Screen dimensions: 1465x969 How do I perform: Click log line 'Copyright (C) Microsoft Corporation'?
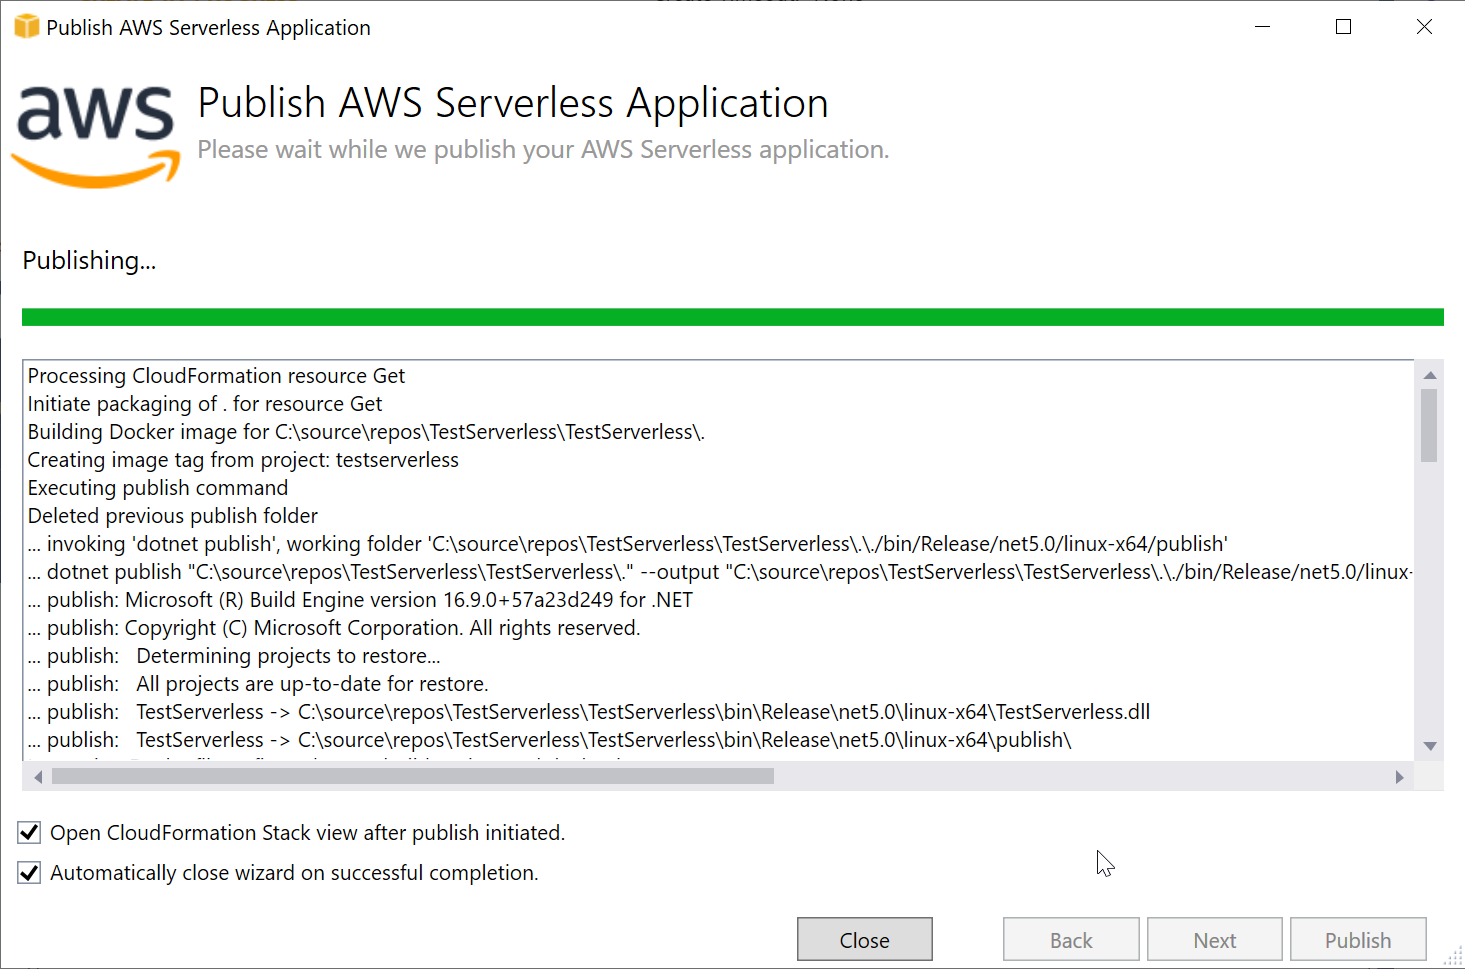coord(334,628)
